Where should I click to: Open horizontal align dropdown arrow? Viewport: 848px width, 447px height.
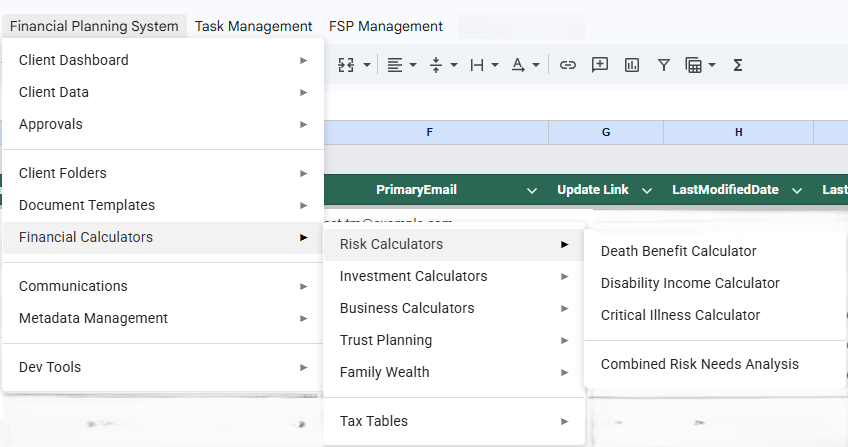point(413,65)
